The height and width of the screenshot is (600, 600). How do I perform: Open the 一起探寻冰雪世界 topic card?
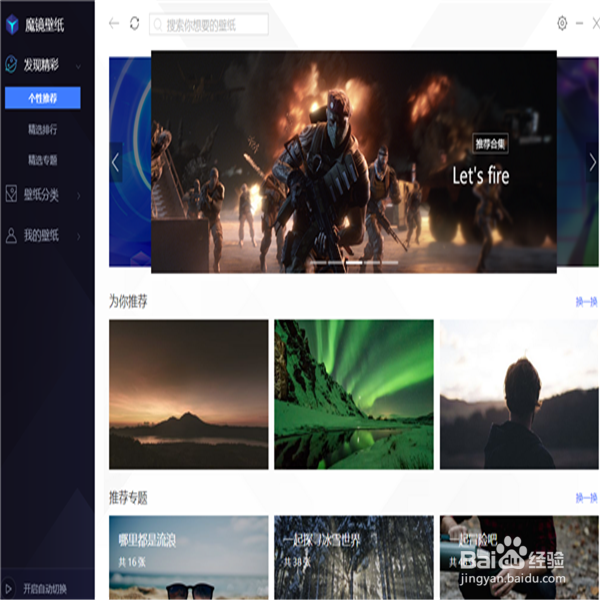pos(354,558)
